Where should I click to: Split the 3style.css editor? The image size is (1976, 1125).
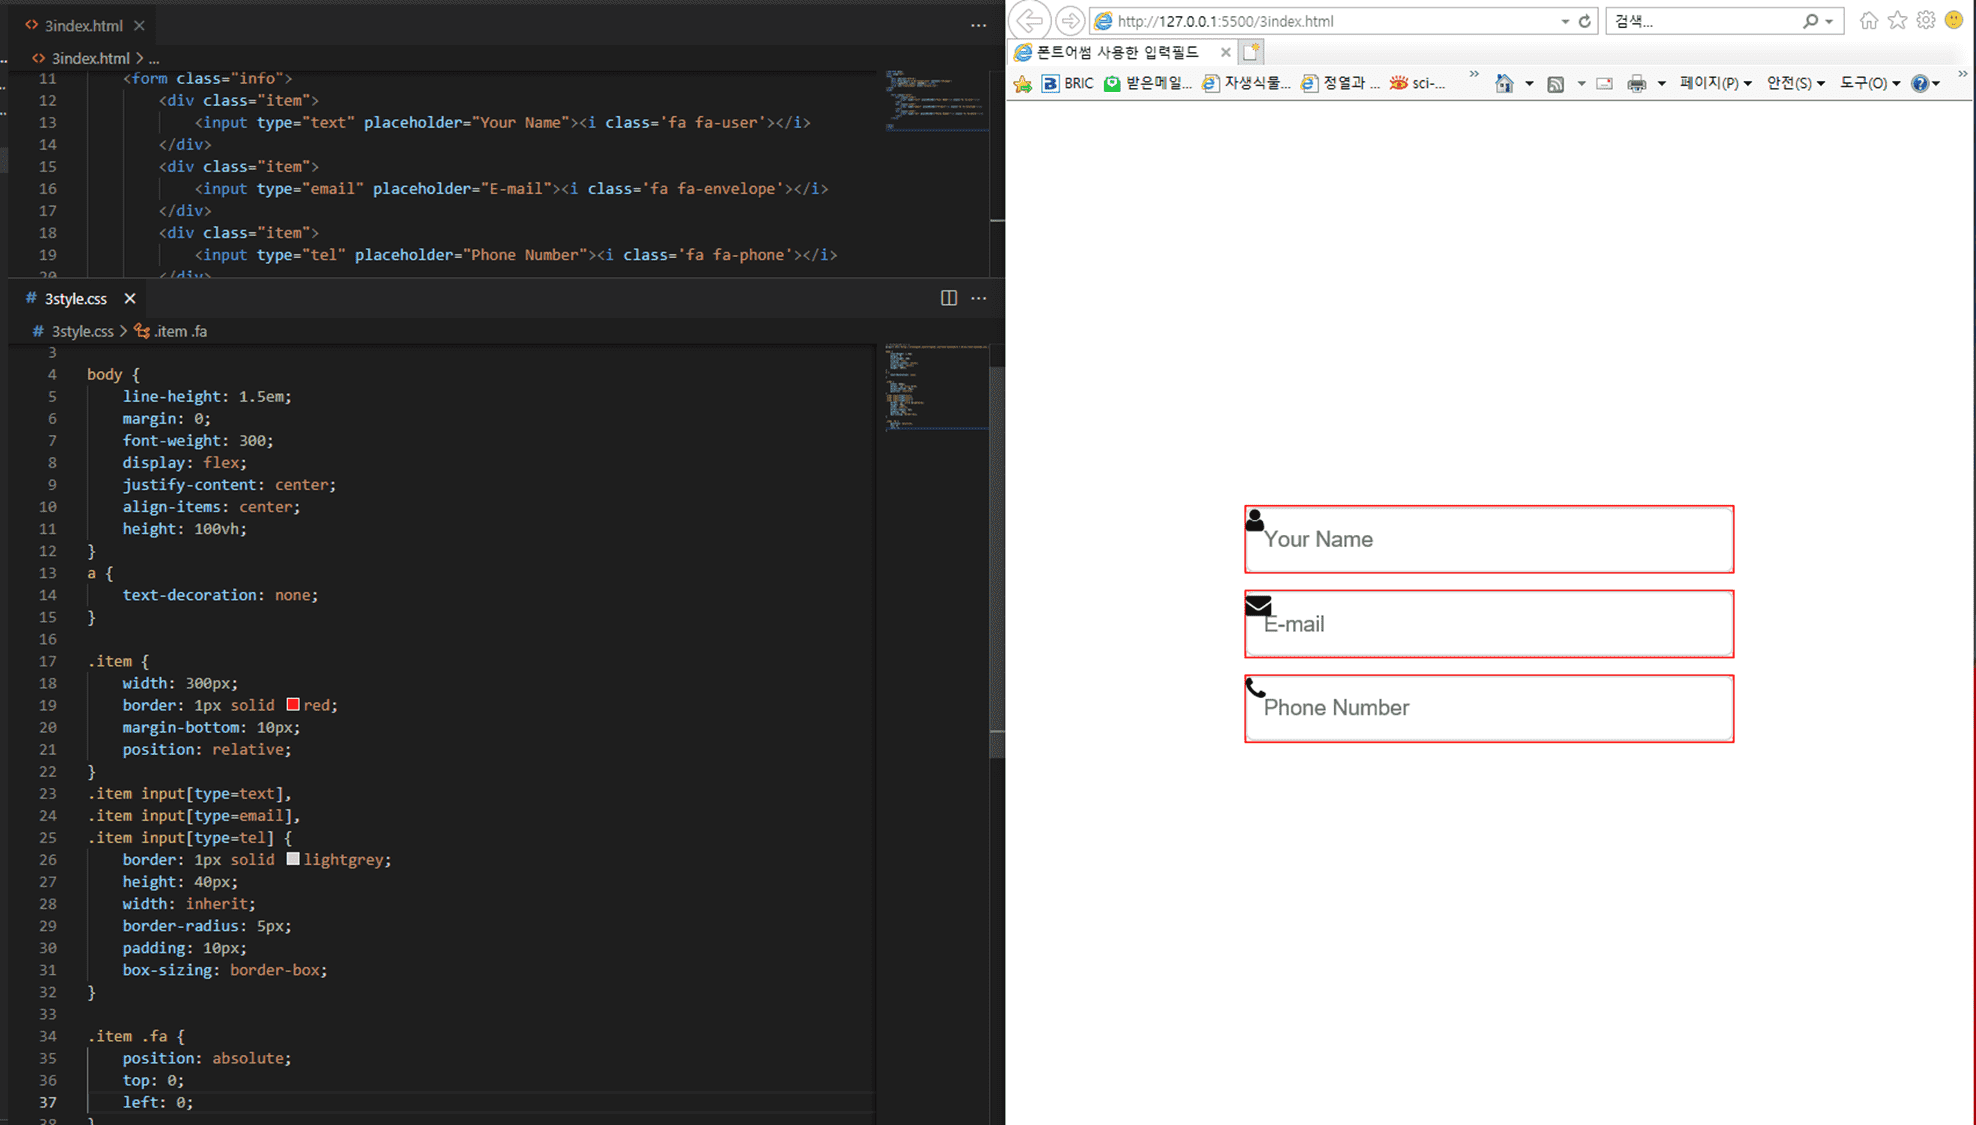[948, 298]
